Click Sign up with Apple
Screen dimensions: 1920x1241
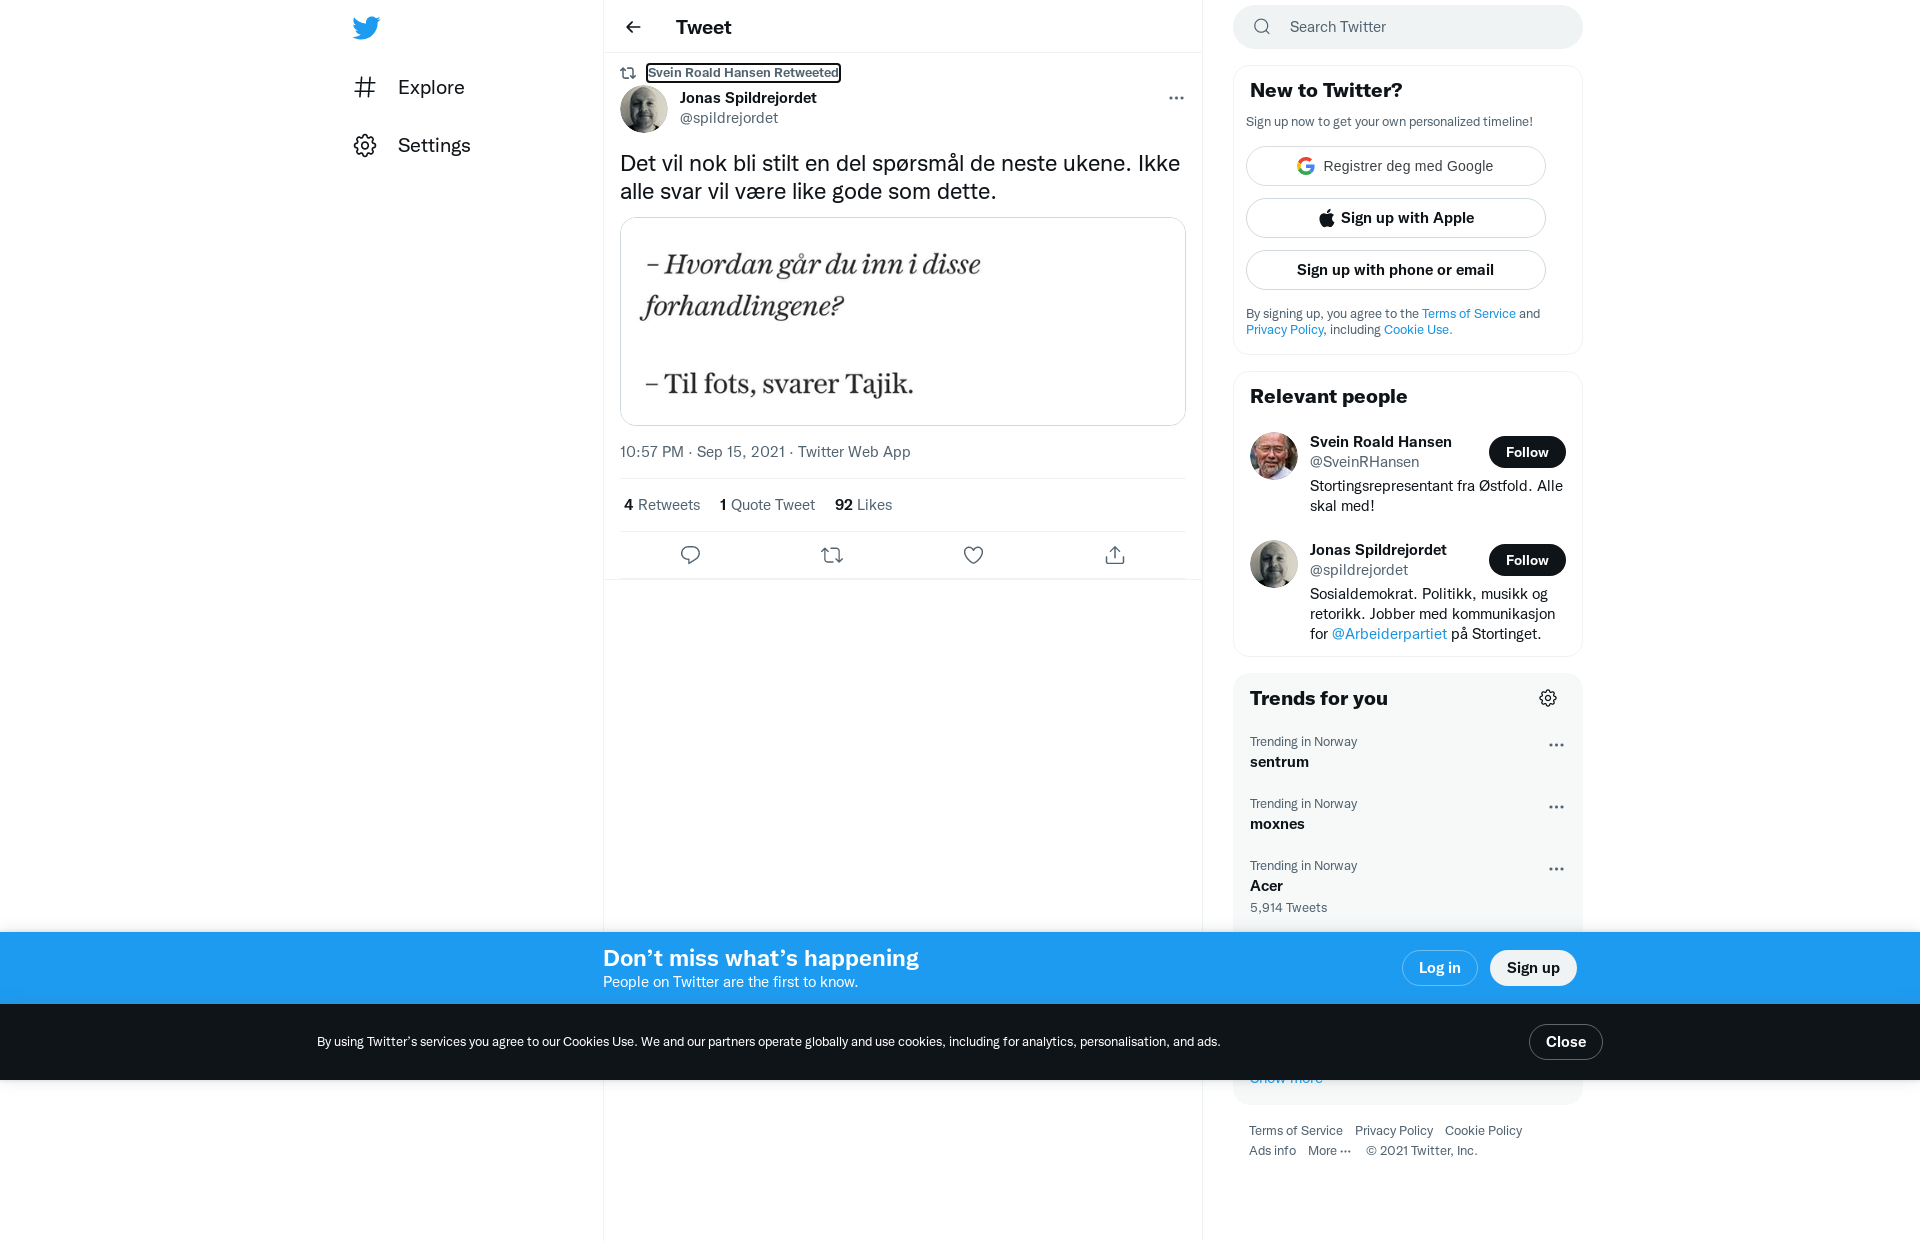[1395, 218]
